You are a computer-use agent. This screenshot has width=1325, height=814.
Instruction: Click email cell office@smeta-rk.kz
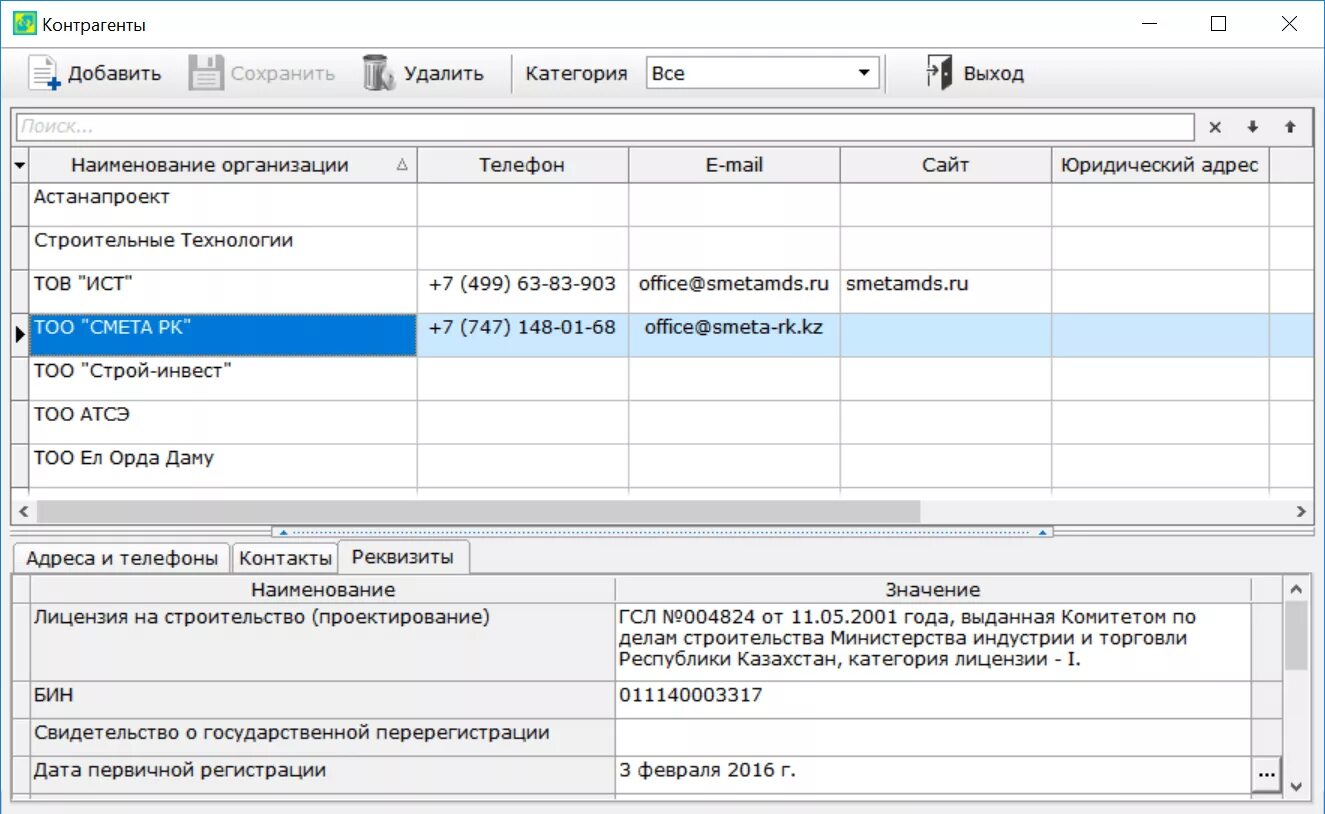(x=734, y=335)
